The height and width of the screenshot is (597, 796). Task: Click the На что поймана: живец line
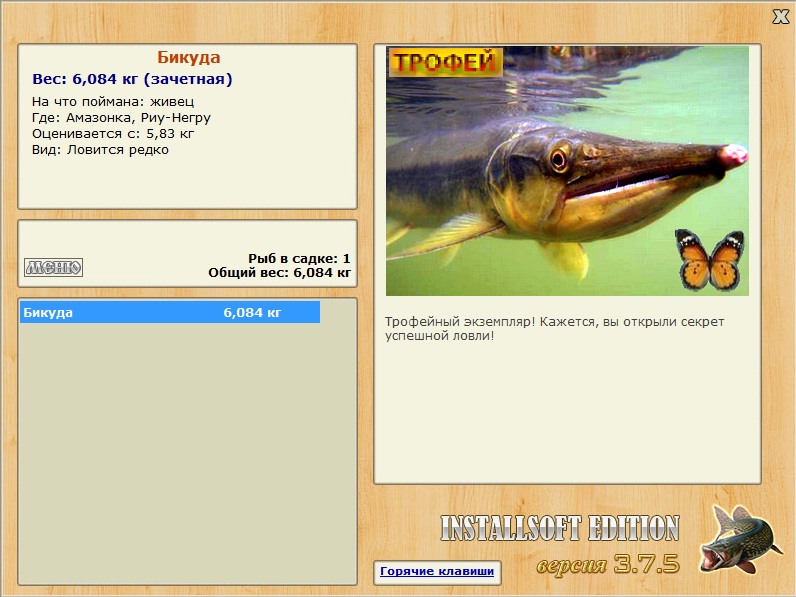point(113,102)
